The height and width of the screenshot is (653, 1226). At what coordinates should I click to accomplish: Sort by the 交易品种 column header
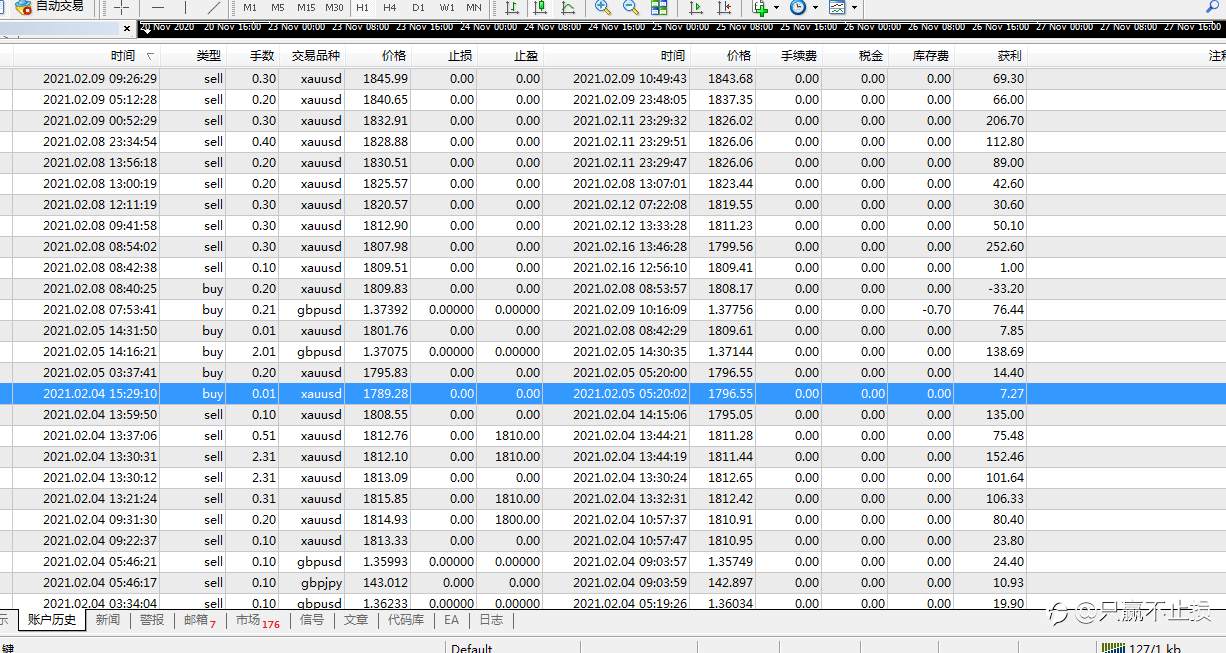(x=315, y=56)
